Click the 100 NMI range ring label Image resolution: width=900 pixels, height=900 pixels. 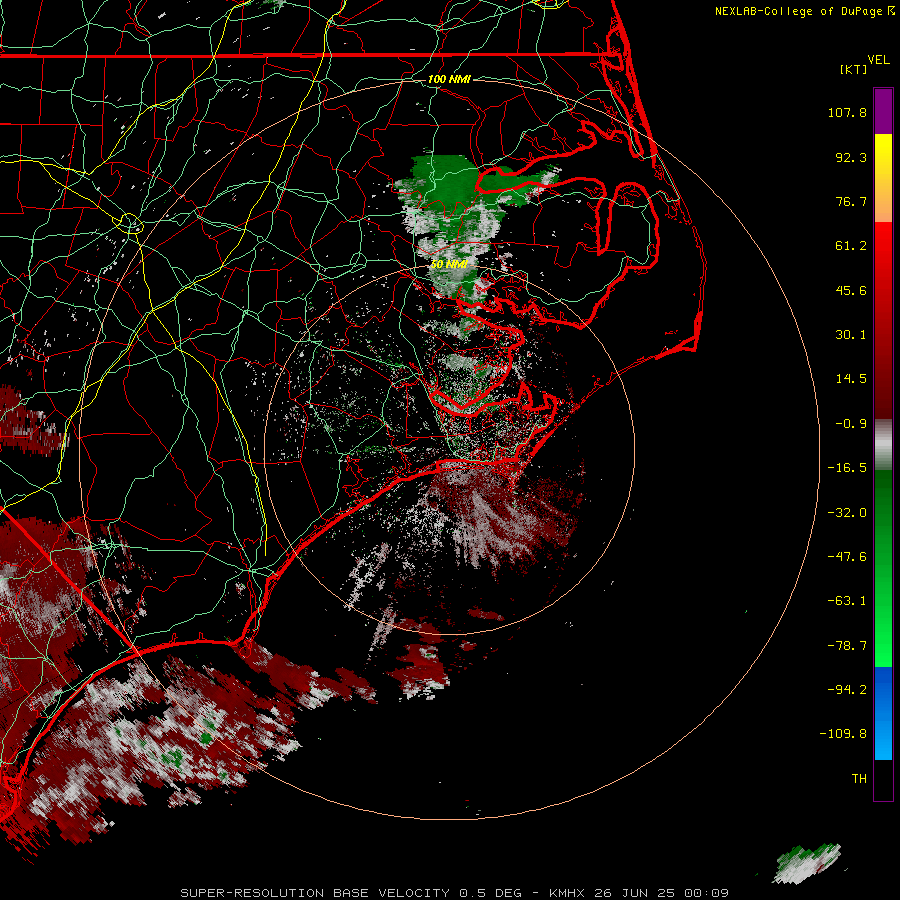pyautogui.click(x=449, y=79)
